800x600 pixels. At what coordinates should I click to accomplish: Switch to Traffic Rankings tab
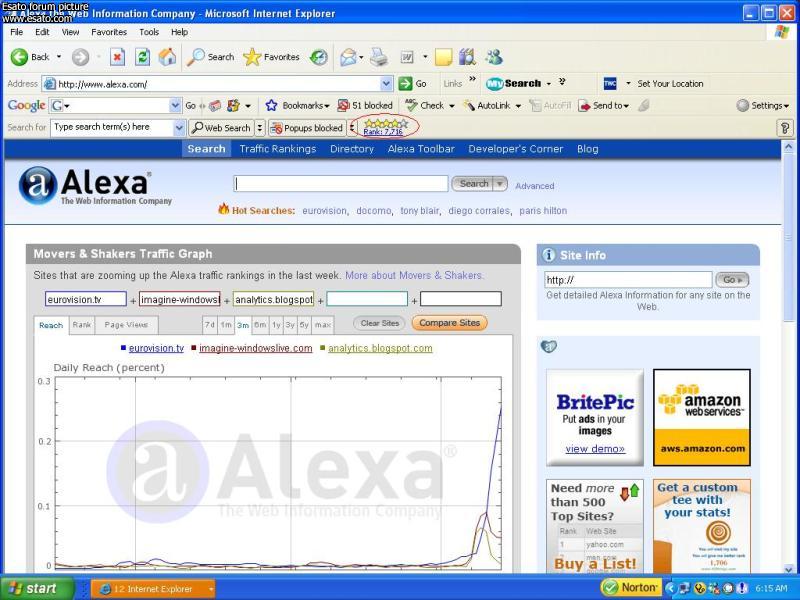(x=278, y=149)
